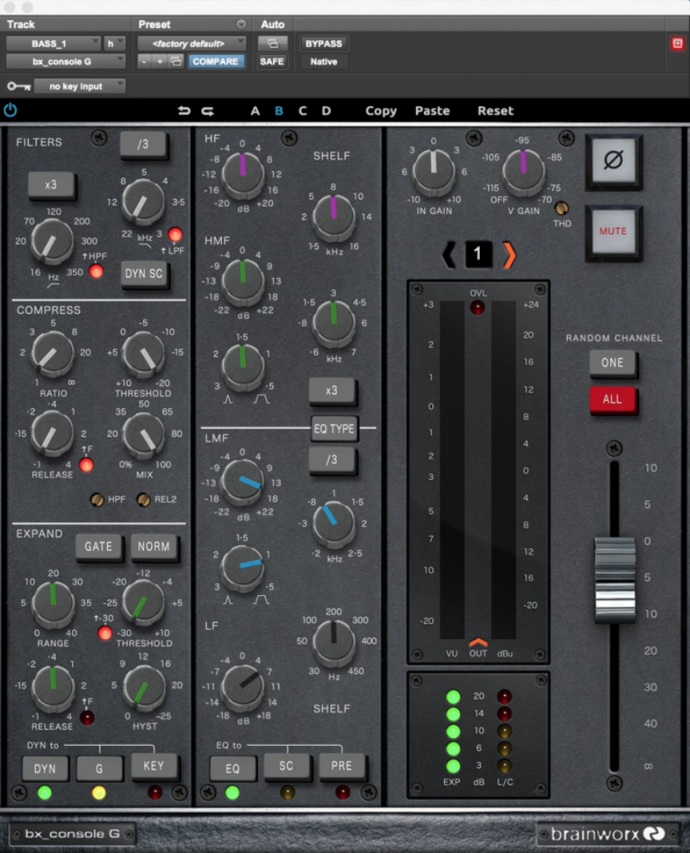Select settings slot B
This screenshot has height=853, width=690.
pyautogui.click(x=279, y=111)
